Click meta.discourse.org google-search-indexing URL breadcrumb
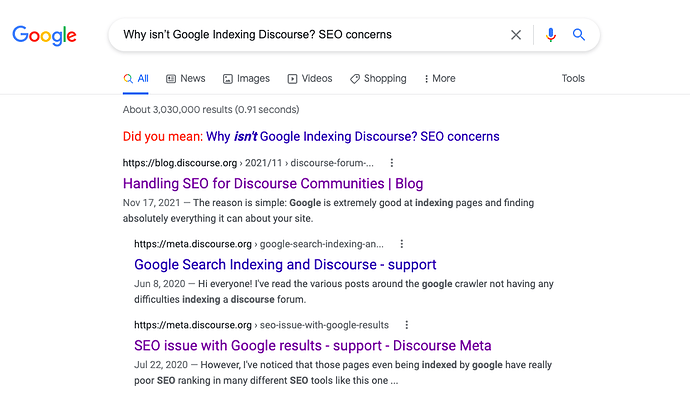The width and height of the screenshot is (690, 402). pos(259,244)
